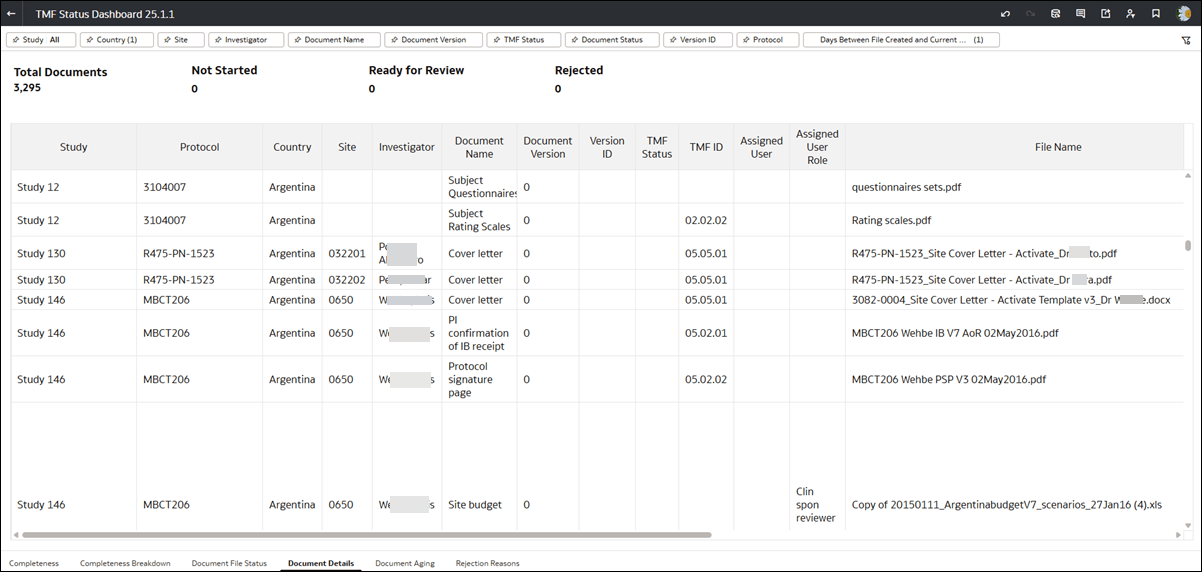
Task: Click the export/share icon in header
Action: tap(1105, 13)
